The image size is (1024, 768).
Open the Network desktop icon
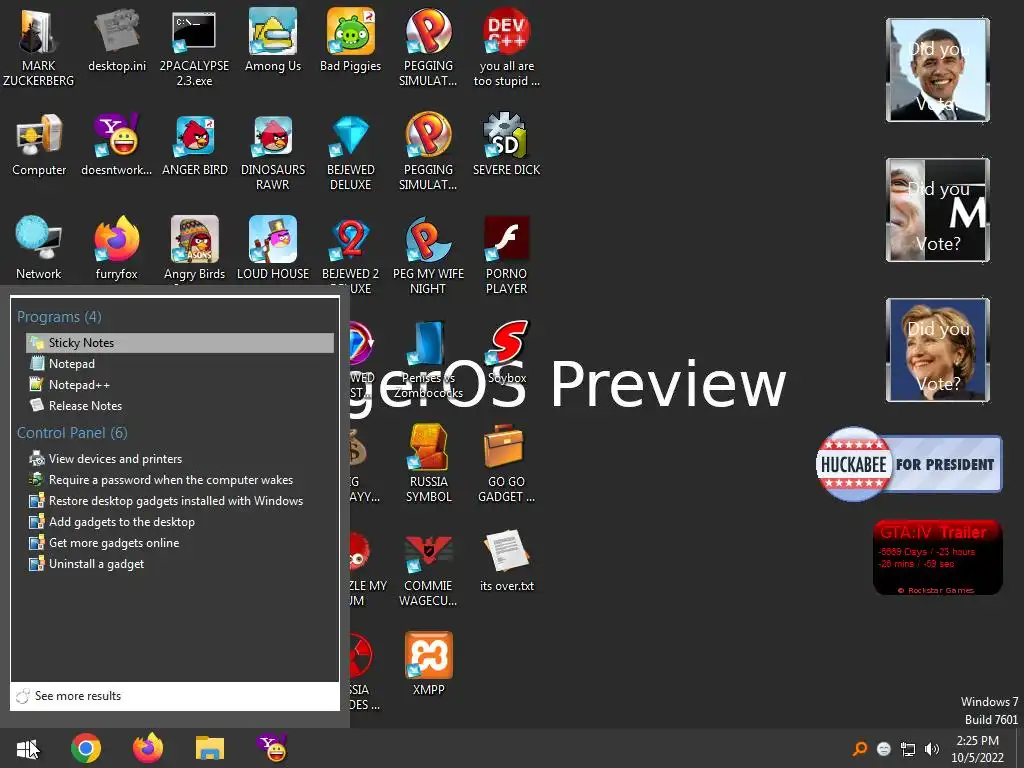coord(39,248)
